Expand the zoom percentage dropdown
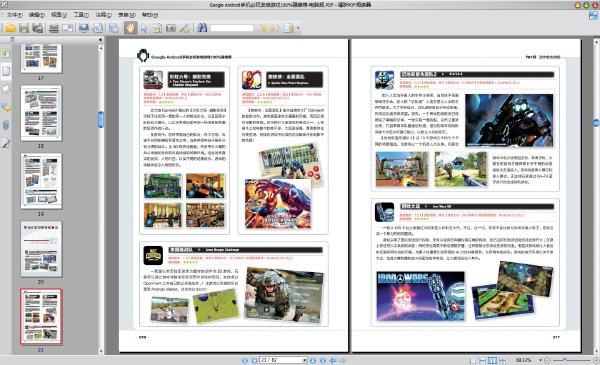Image resolution: width=600 pixels, height=365 pixels. click(540, 360)
